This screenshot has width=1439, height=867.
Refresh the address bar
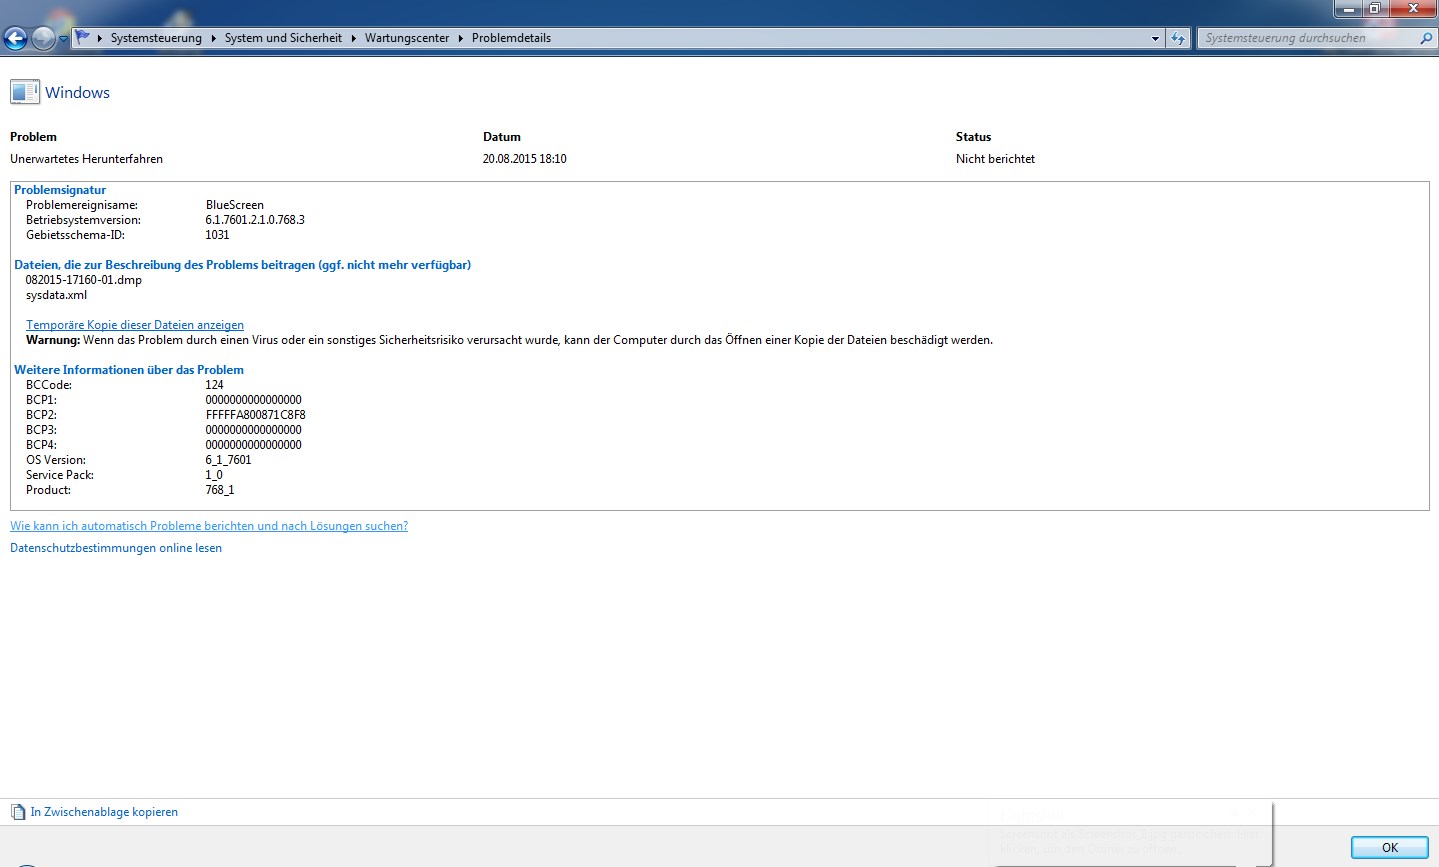1178,39
